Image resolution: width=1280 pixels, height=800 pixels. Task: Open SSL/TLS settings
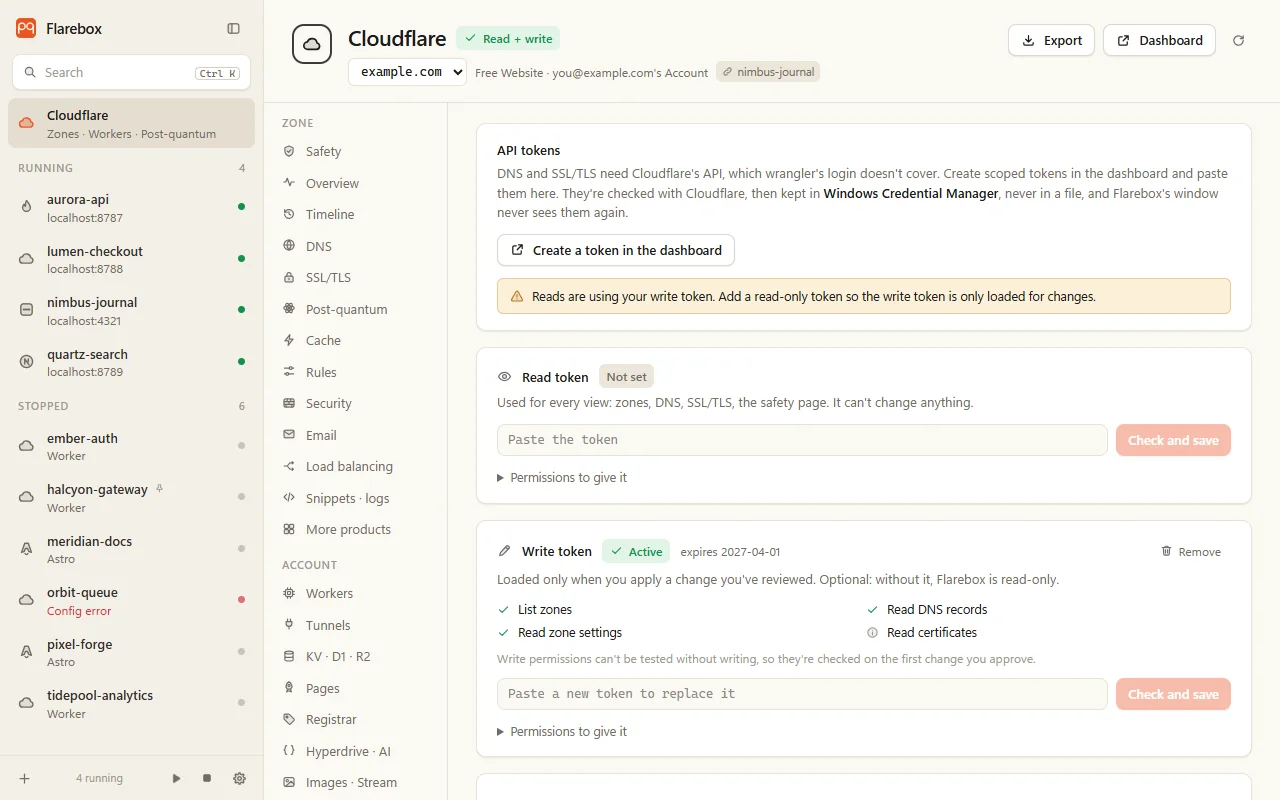(355, 277)
